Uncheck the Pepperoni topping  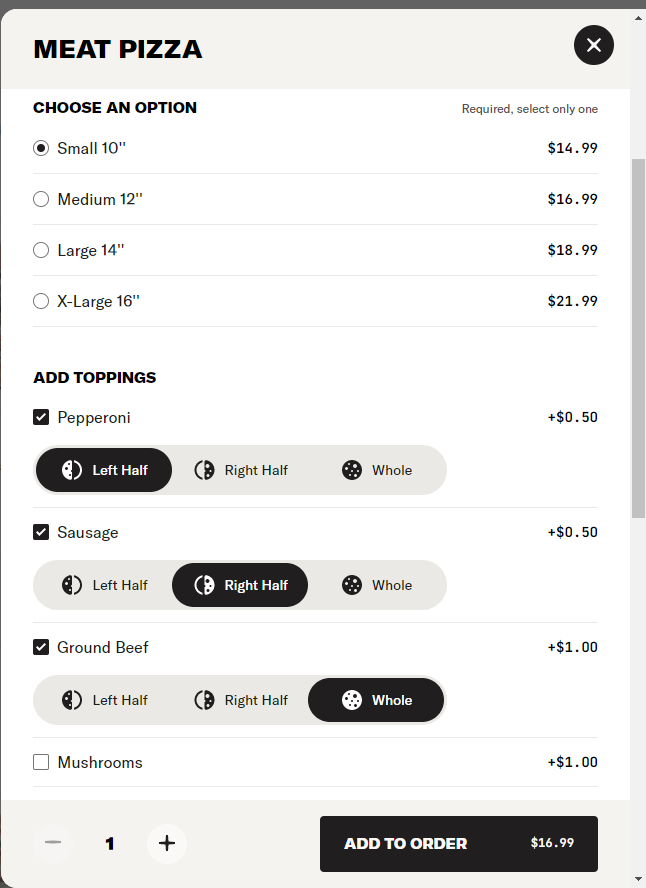click(x=41, y=417)
